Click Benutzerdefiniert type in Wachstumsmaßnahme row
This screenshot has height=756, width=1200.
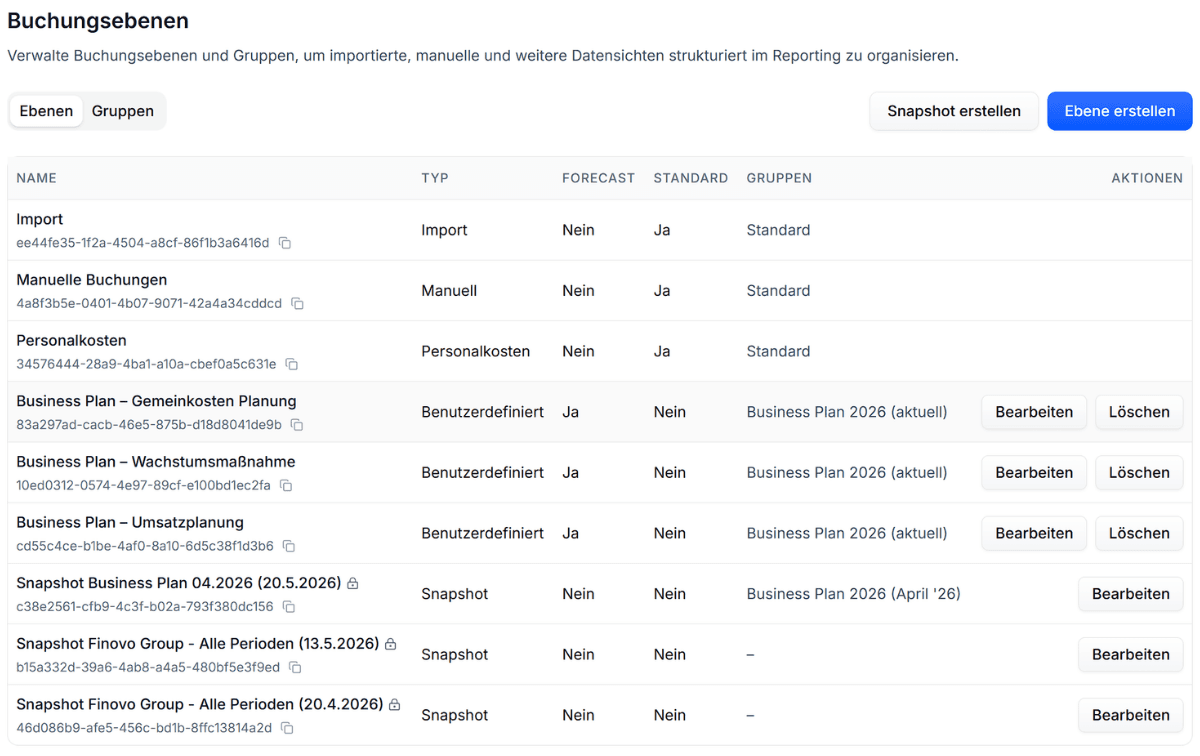pyautogui.click(x=483, y=472)
